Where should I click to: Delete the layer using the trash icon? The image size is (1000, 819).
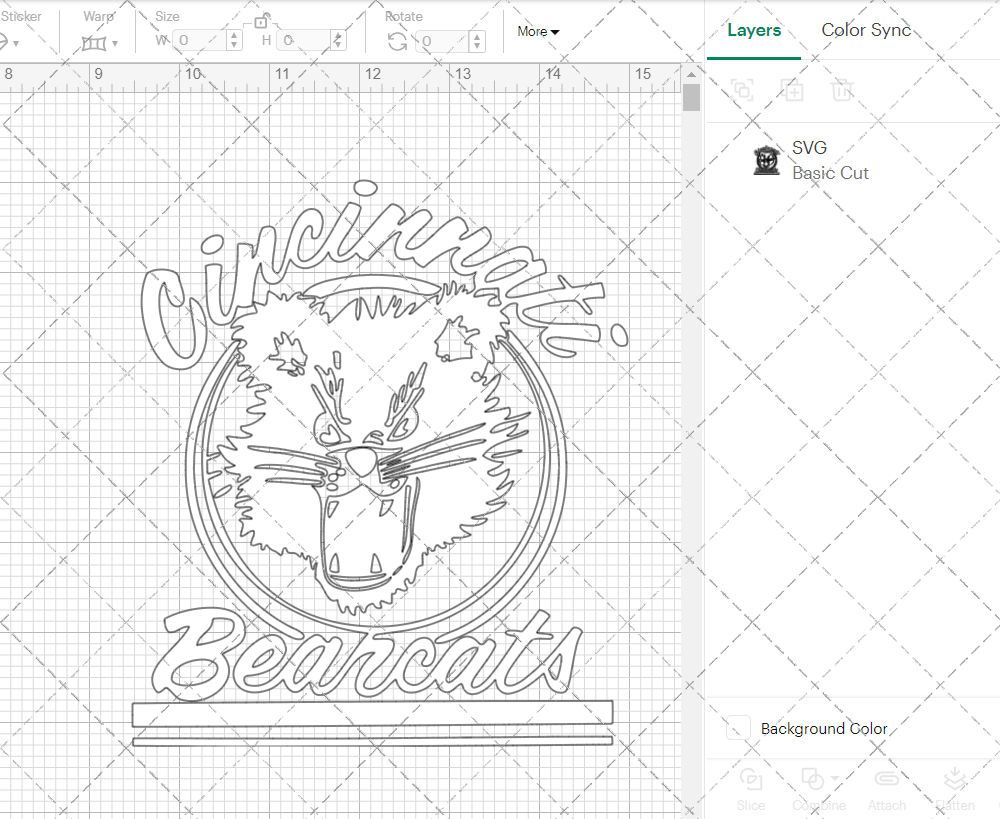(843, 90)
